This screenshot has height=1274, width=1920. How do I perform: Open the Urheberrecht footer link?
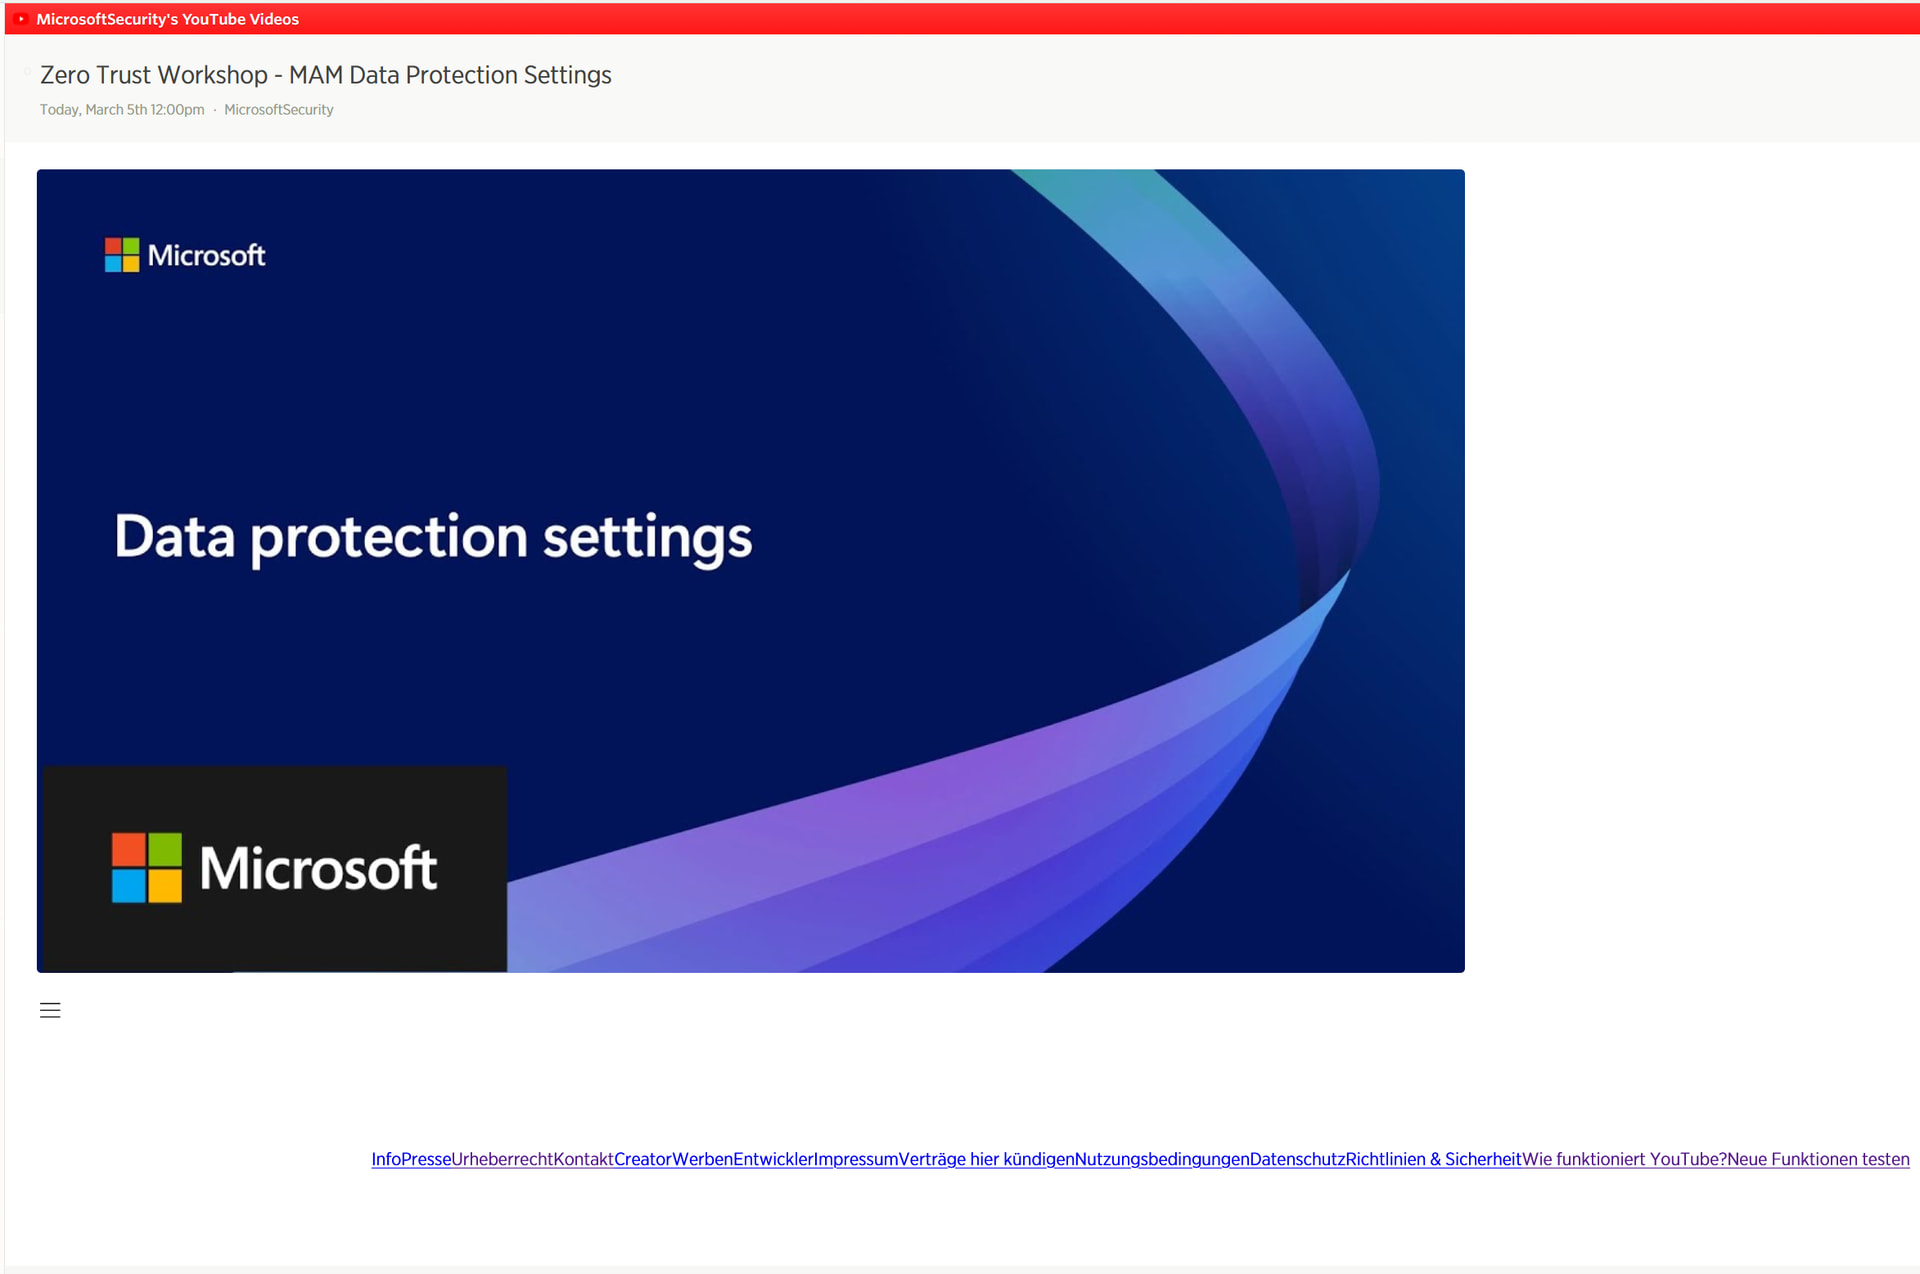[x=502, y=1159]
